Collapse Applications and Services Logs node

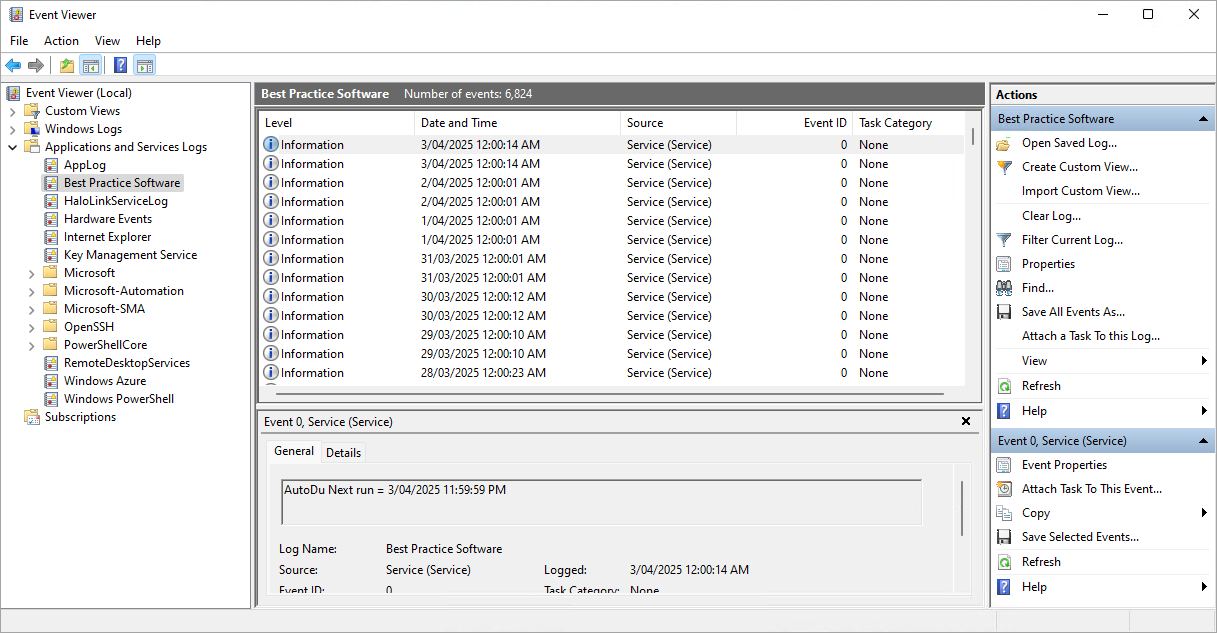[x=13, y=147]
